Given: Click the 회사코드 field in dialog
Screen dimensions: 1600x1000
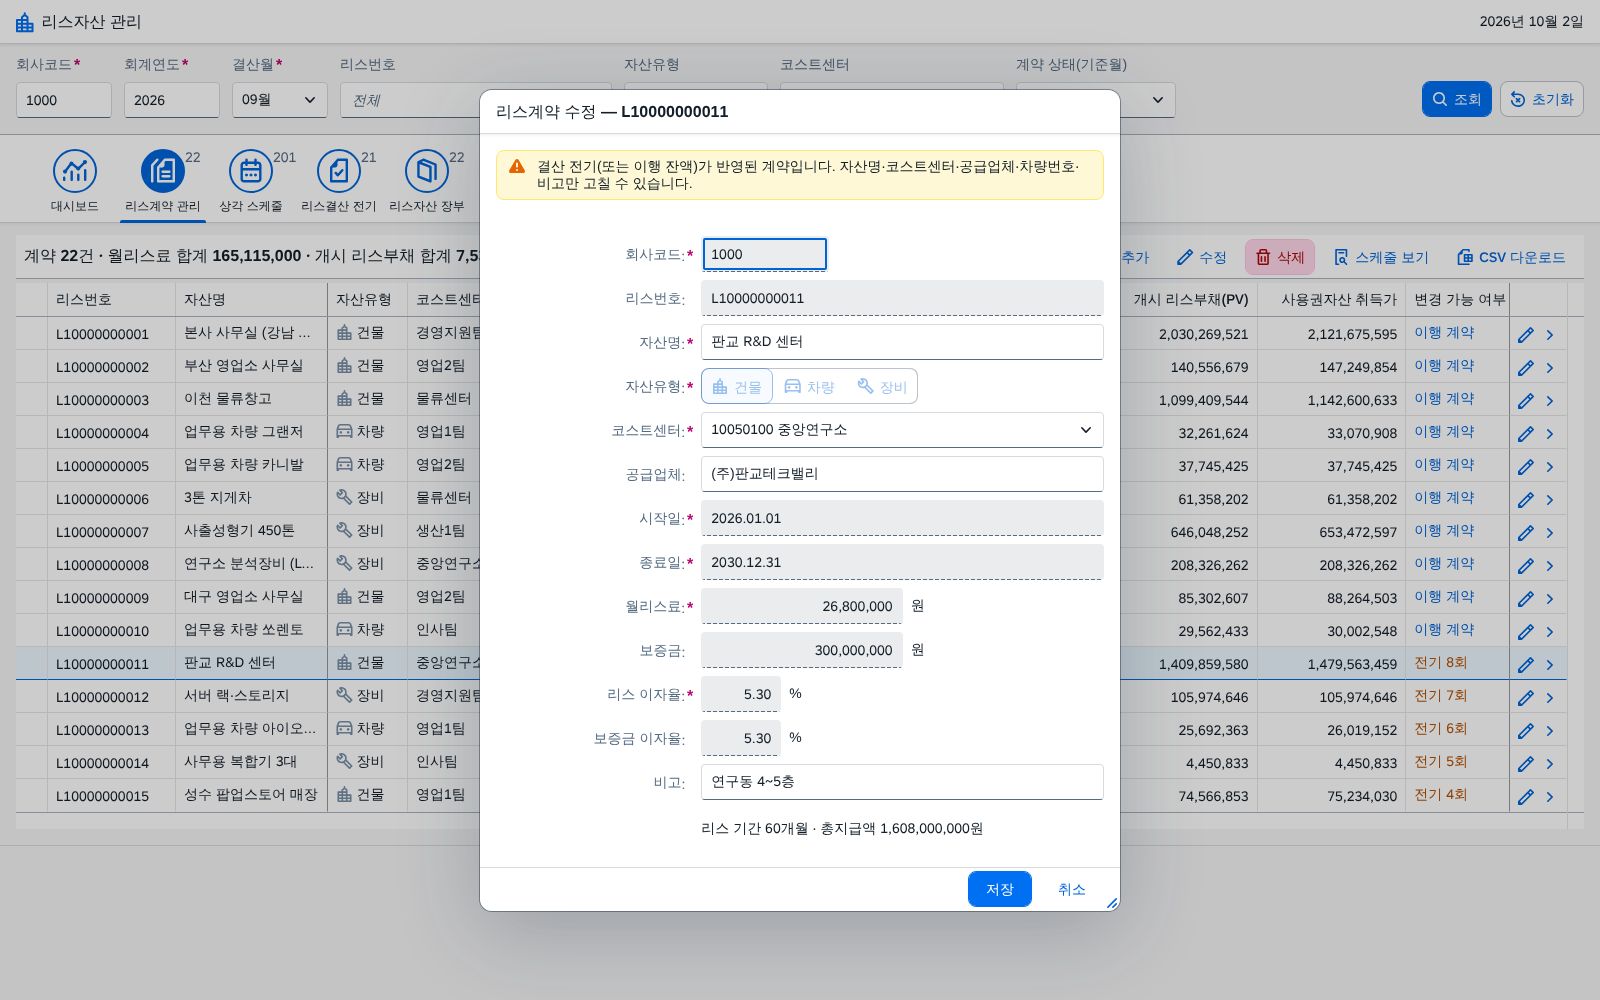Looking at the screenshot, I should pyautogui.click(x=765, y=254).
